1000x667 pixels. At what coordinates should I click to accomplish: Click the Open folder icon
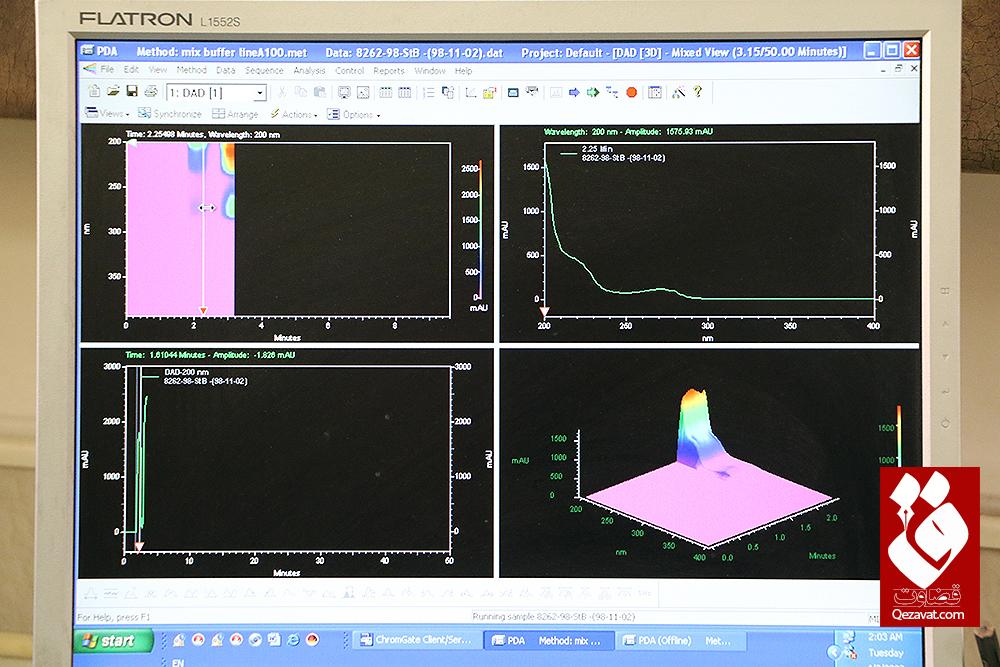[112, 92]
